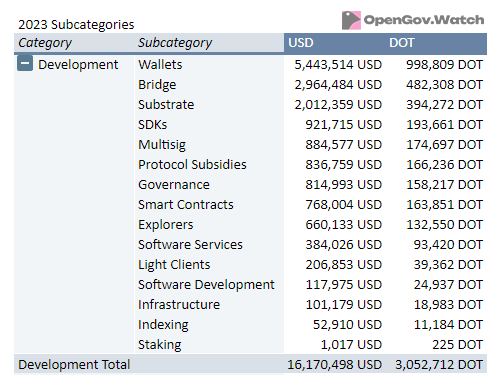This screenshot has height=375, width=500.
Task: Select the Development Total row
Action: (250, 364)
